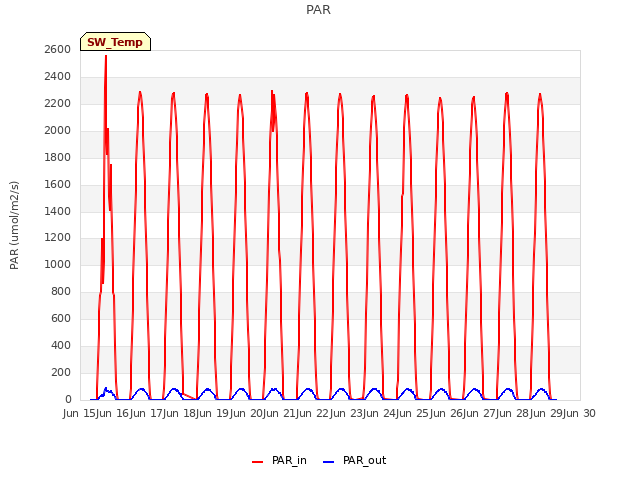Click the Jun 21 x-axis label

(280, 413)
